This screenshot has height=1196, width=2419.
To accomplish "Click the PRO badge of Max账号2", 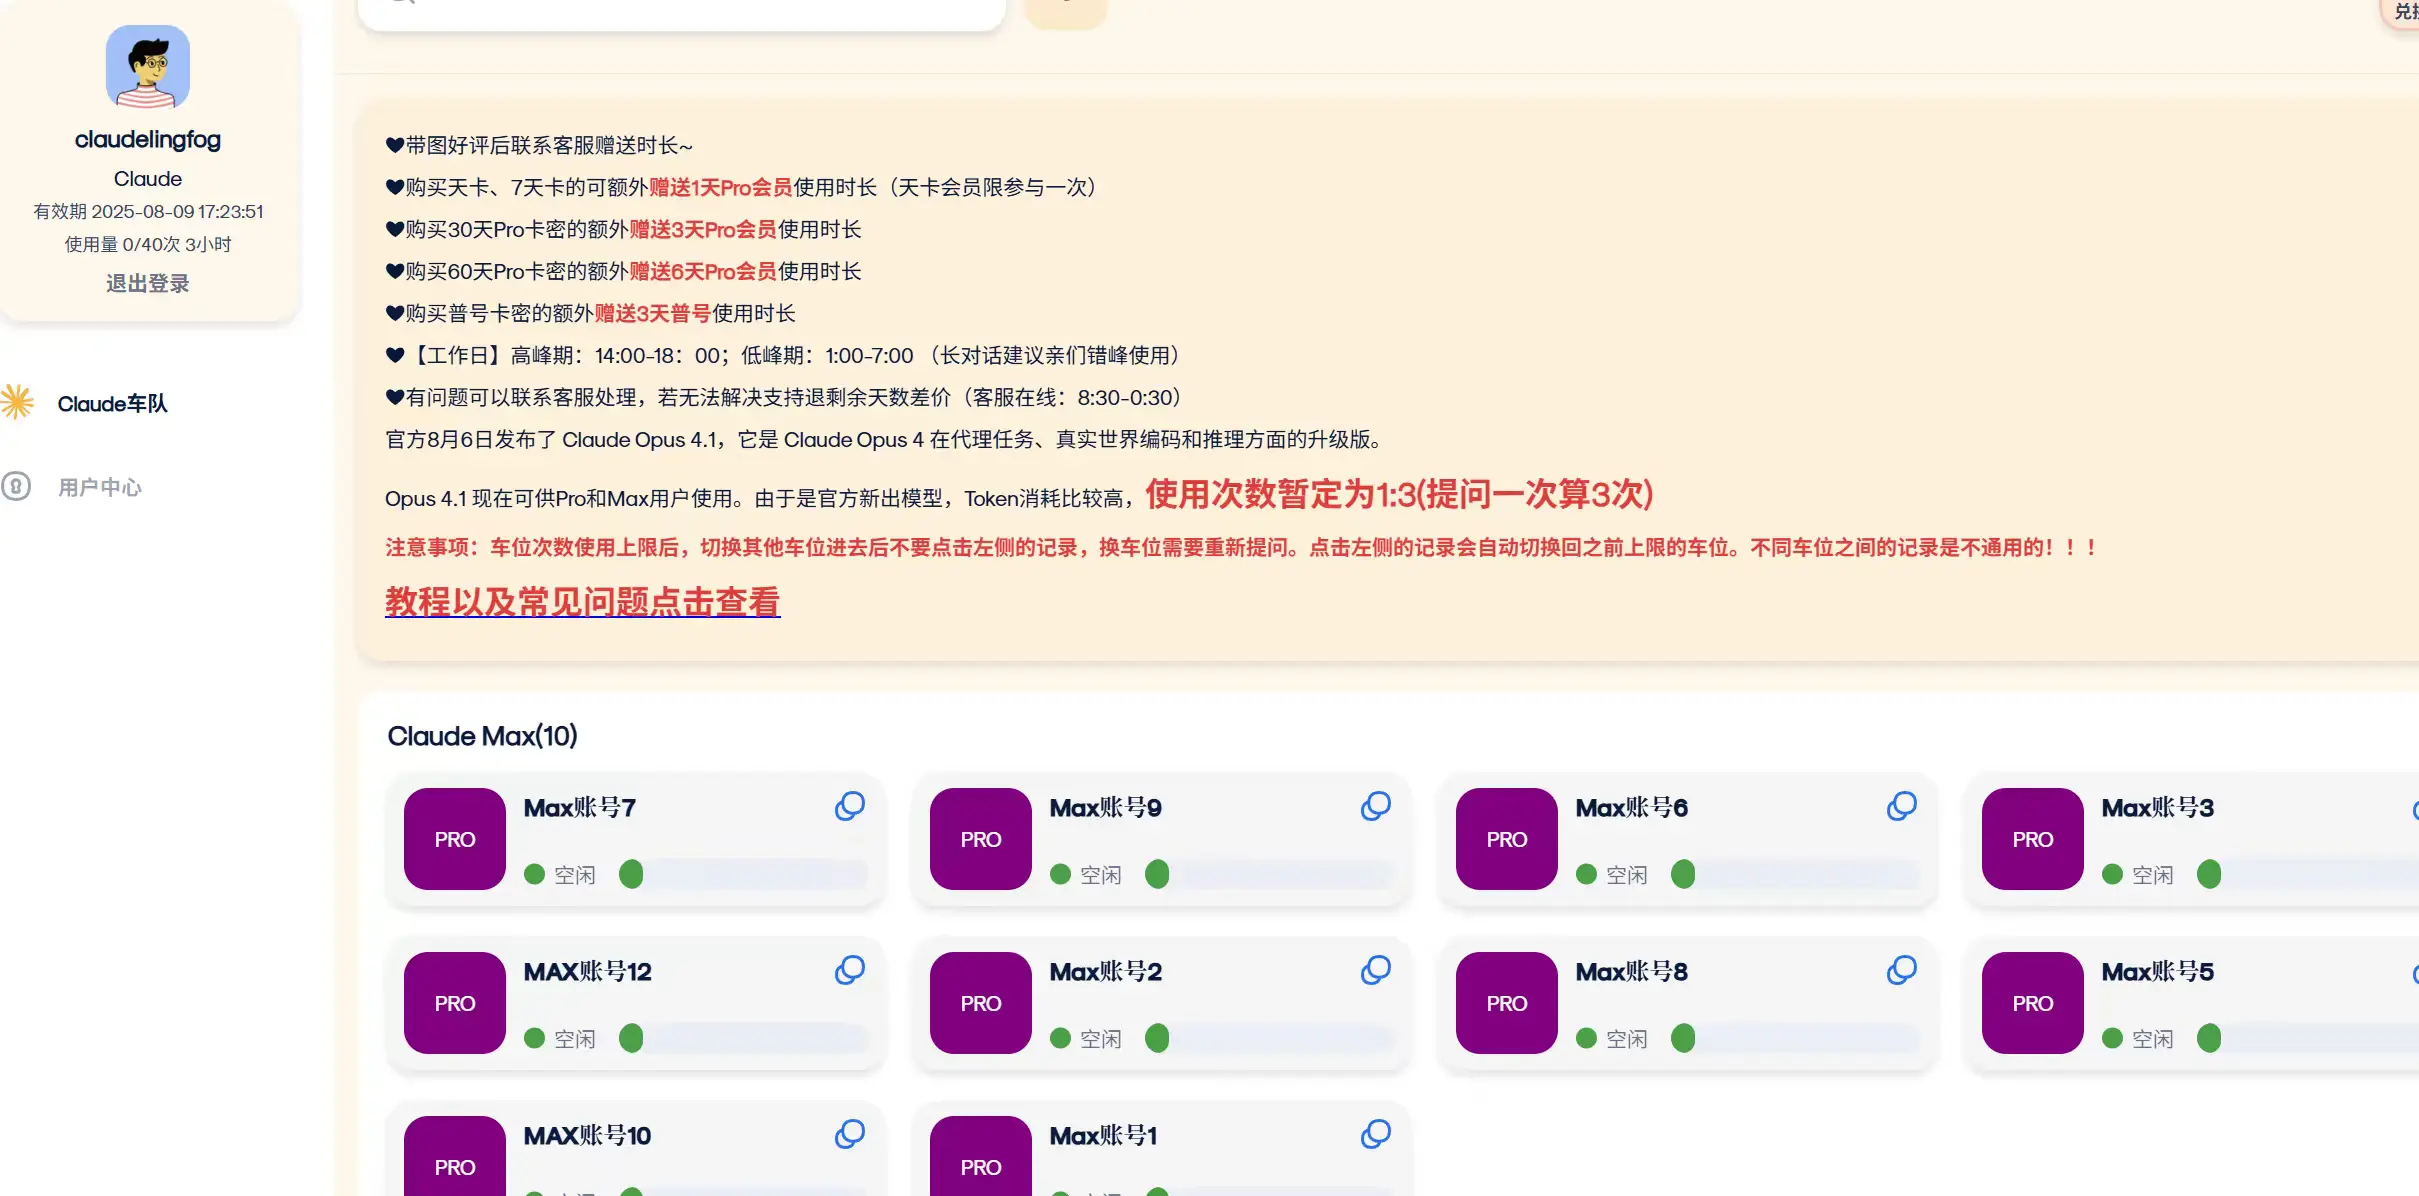I will tap(981, 1003).
